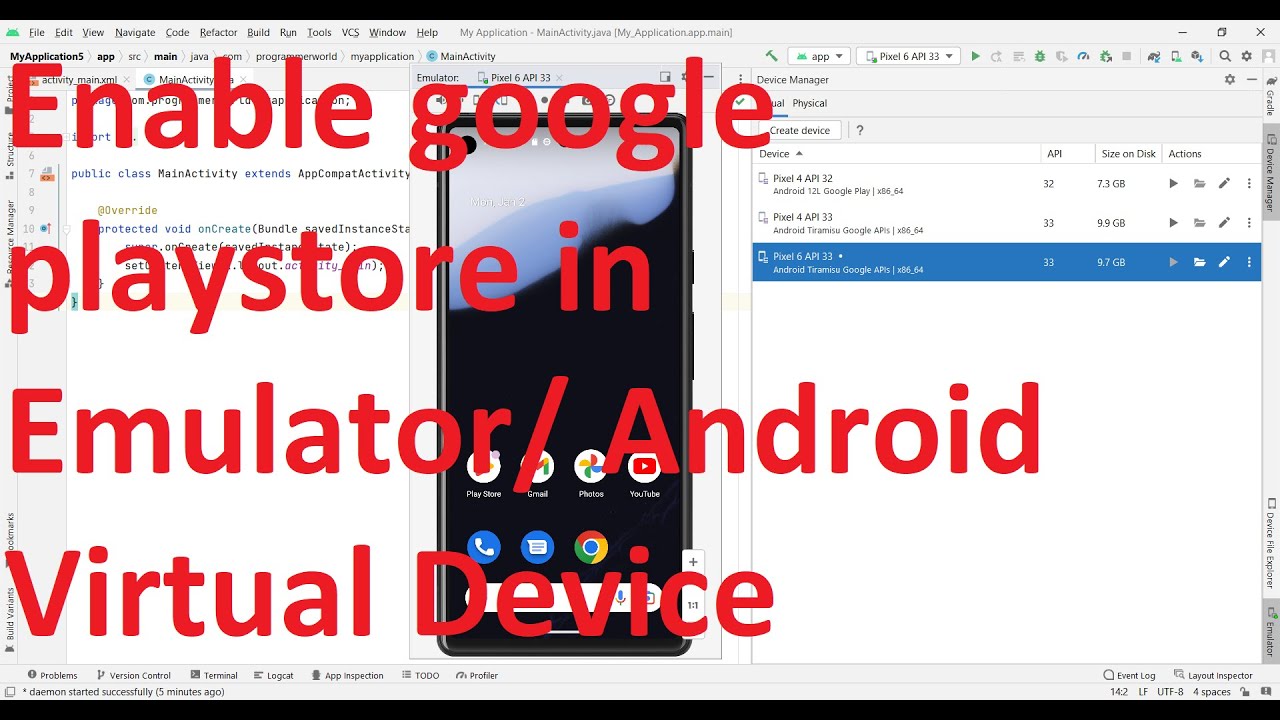
Task: Click the UTF-8 encoding status widget
Action: pyautogui.click(x=1170, y=691)
